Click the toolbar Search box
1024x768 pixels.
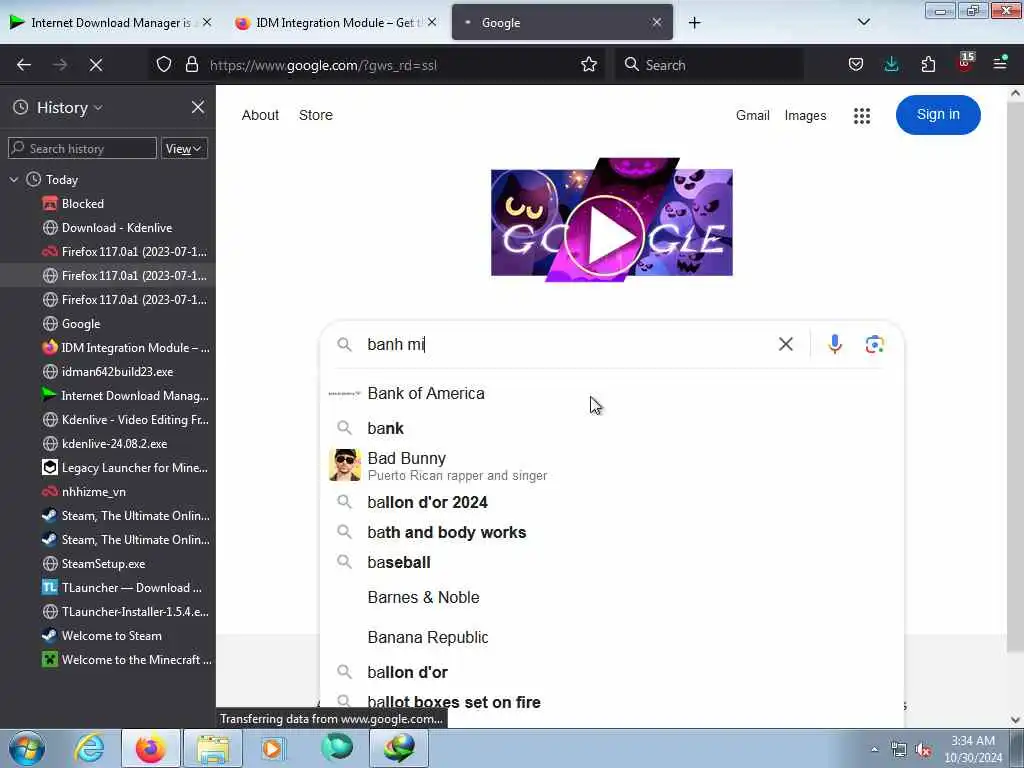coord(709,65)
